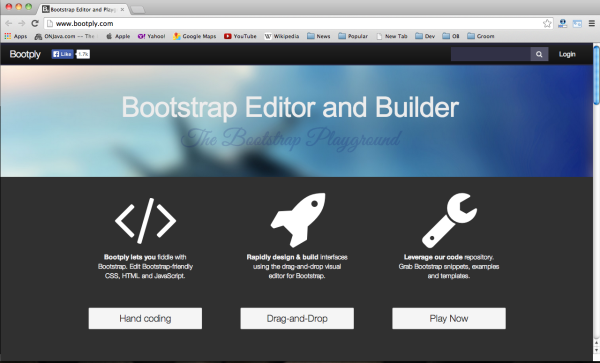600x363 pixels.
Task: Click the magnifier search button
Action: [x=539, y=54]
